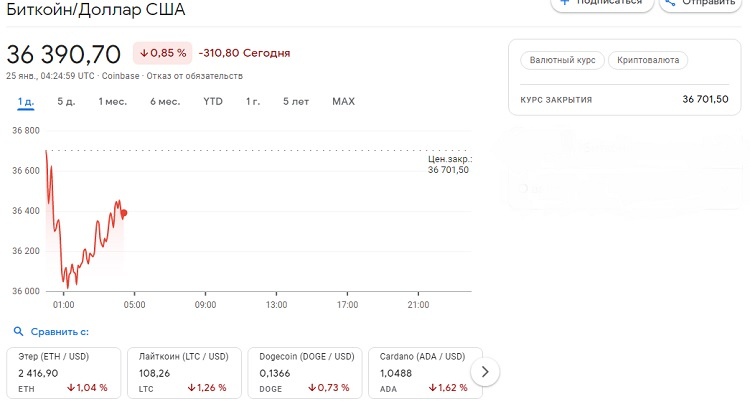Show the 6 мес. chart range
This screenshot has width=750, height=404.
(165, 101)
